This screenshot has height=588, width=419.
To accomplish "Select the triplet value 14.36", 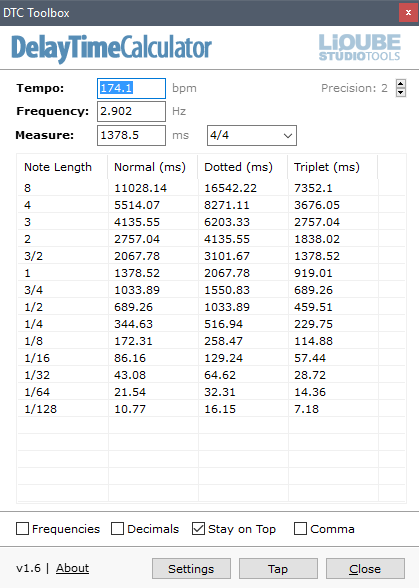I will [x=310, y=392].
